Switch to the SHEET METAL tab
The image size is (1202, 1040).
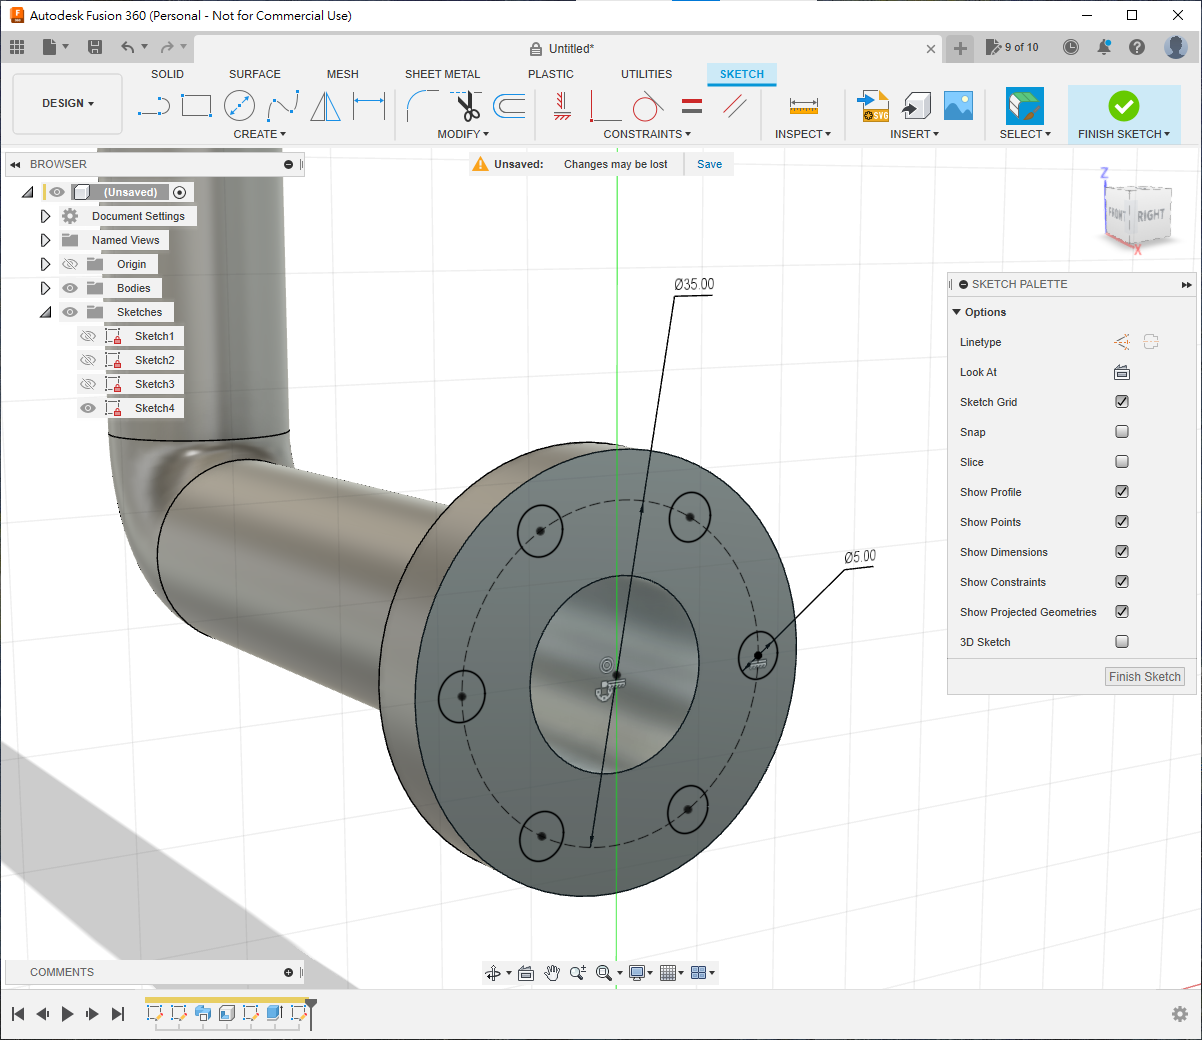click(442, 74)
